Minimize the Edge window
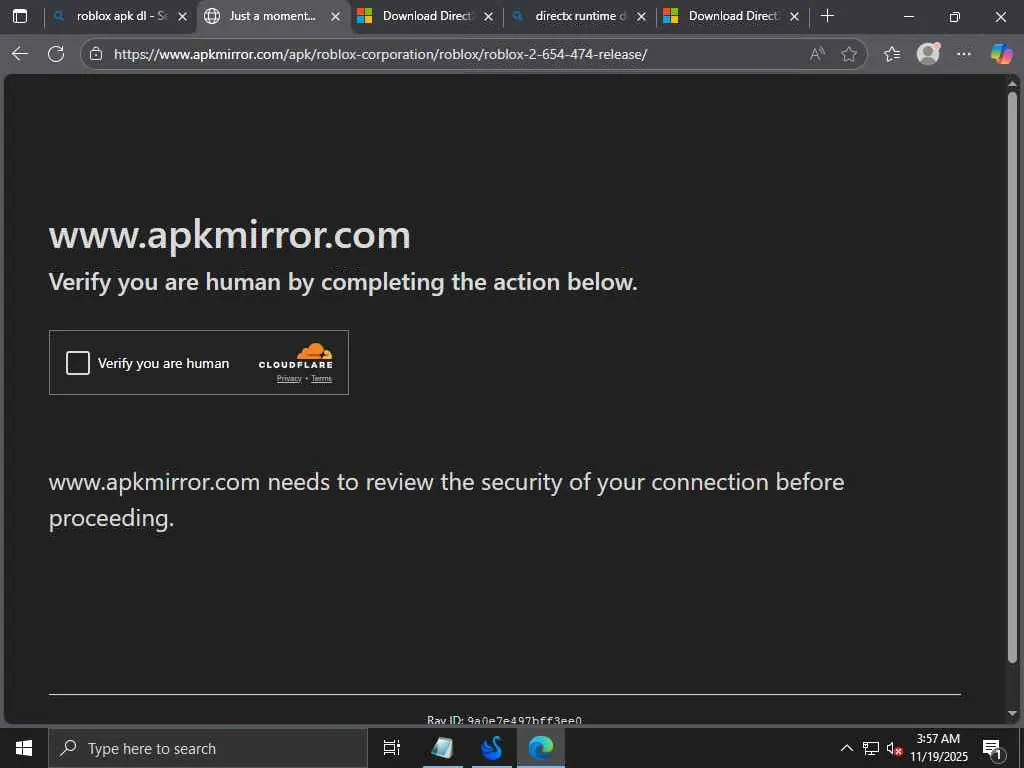 (x=908, y=16)
